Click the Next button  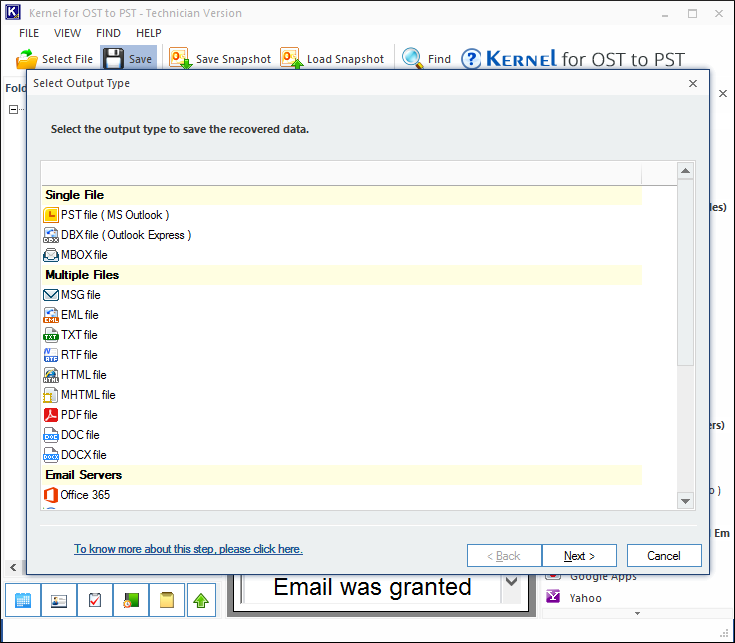[x=579, y=556]
